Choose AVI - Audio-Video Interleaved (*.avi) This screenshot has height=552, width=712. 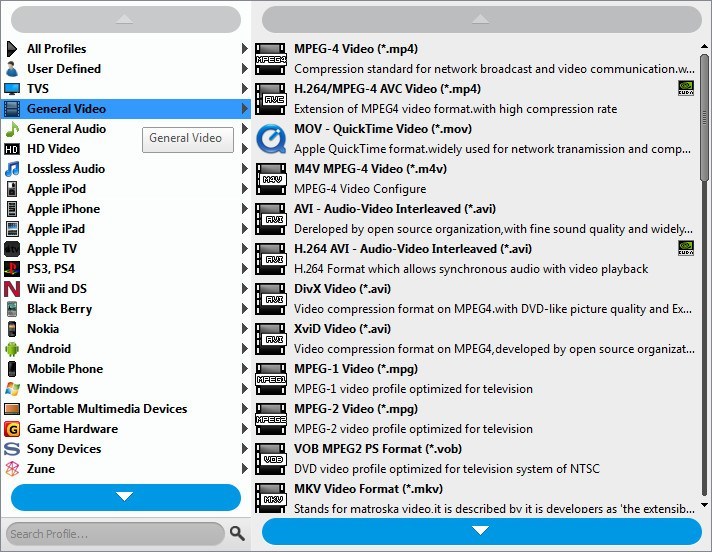point(475,218)
